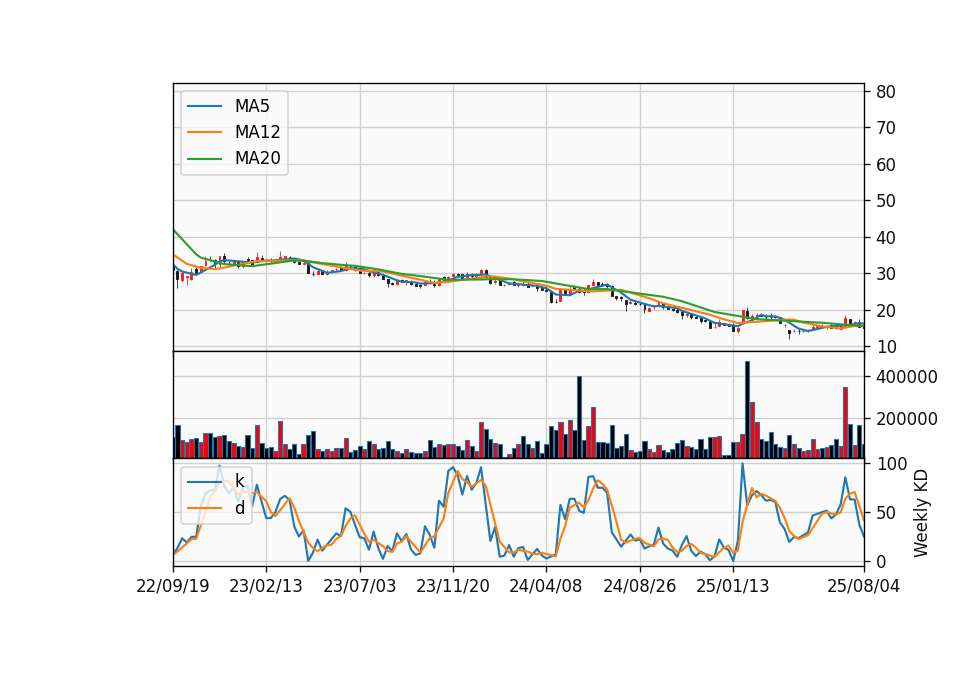Click the MA5 legend label
Image resolution: width=960 pixels, height=690 pixels.
click(x=252, y=106)
